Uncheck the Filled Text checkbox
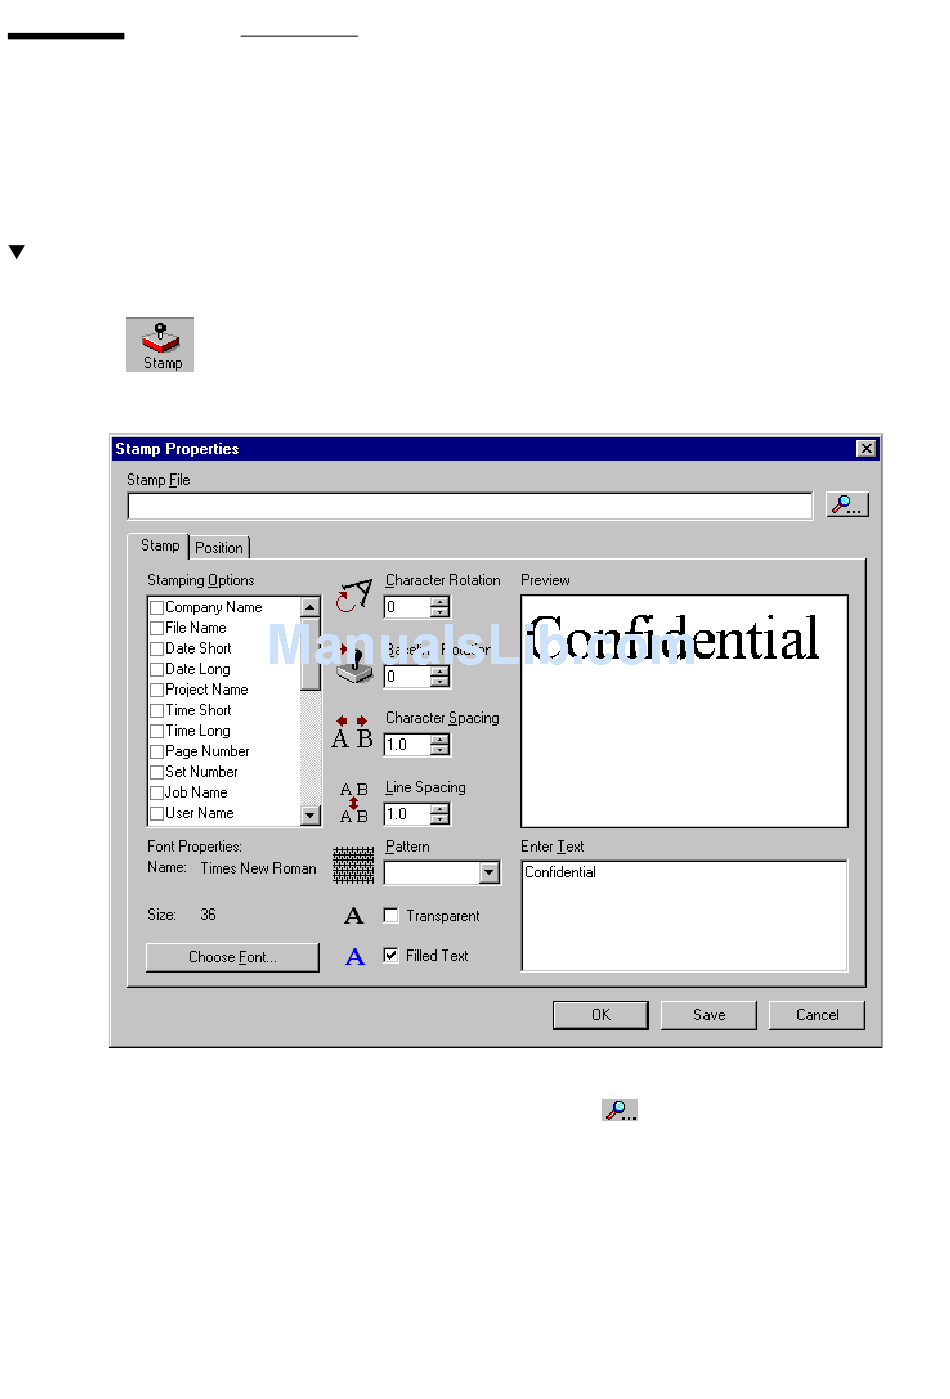 click(391, 956)
